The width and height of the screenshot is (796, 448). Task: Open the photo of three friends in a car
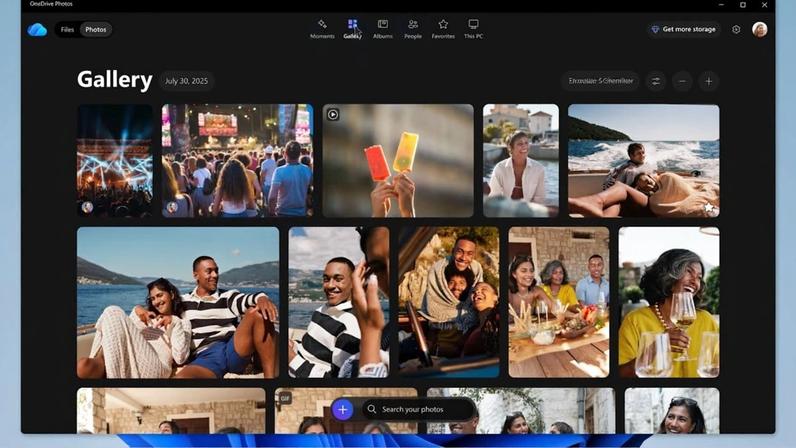(449, 302)
